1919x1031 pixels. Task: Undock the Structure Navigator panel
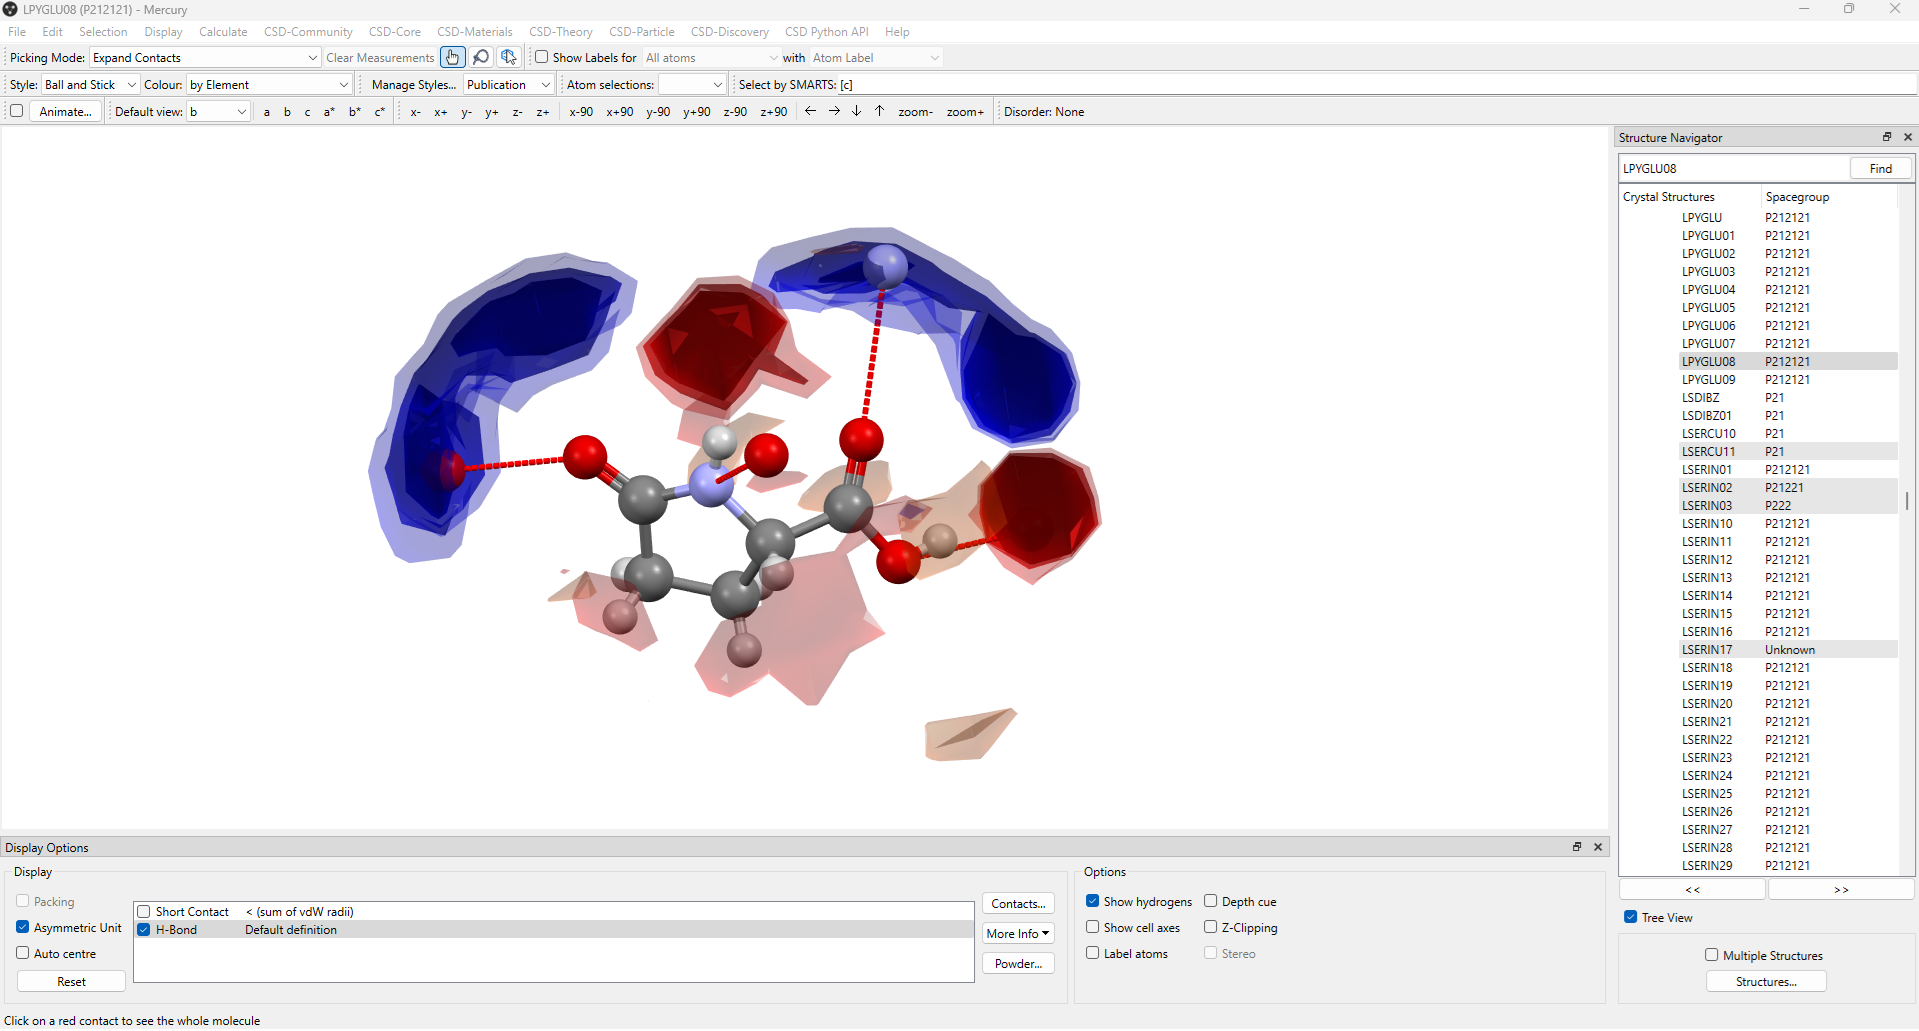(1887, 137)
